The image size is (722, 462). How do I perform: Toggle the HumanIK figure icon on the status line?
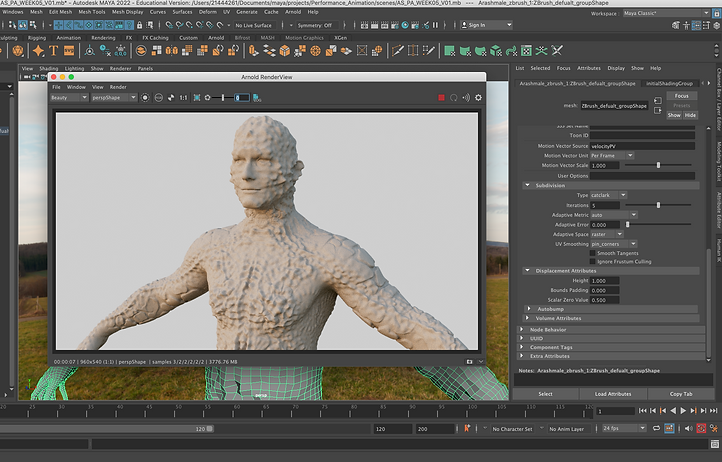686,25
